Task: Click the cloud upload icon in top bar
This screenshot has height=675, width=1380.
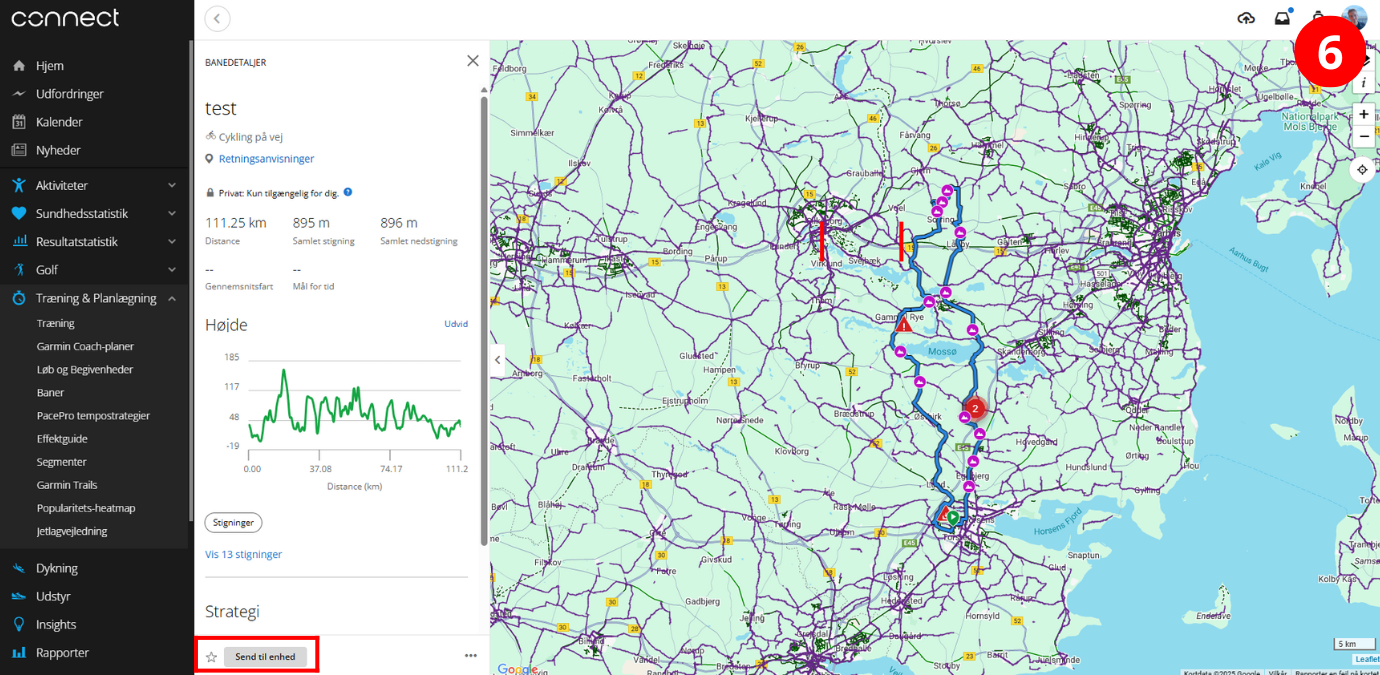Action: pos(1246,17)
